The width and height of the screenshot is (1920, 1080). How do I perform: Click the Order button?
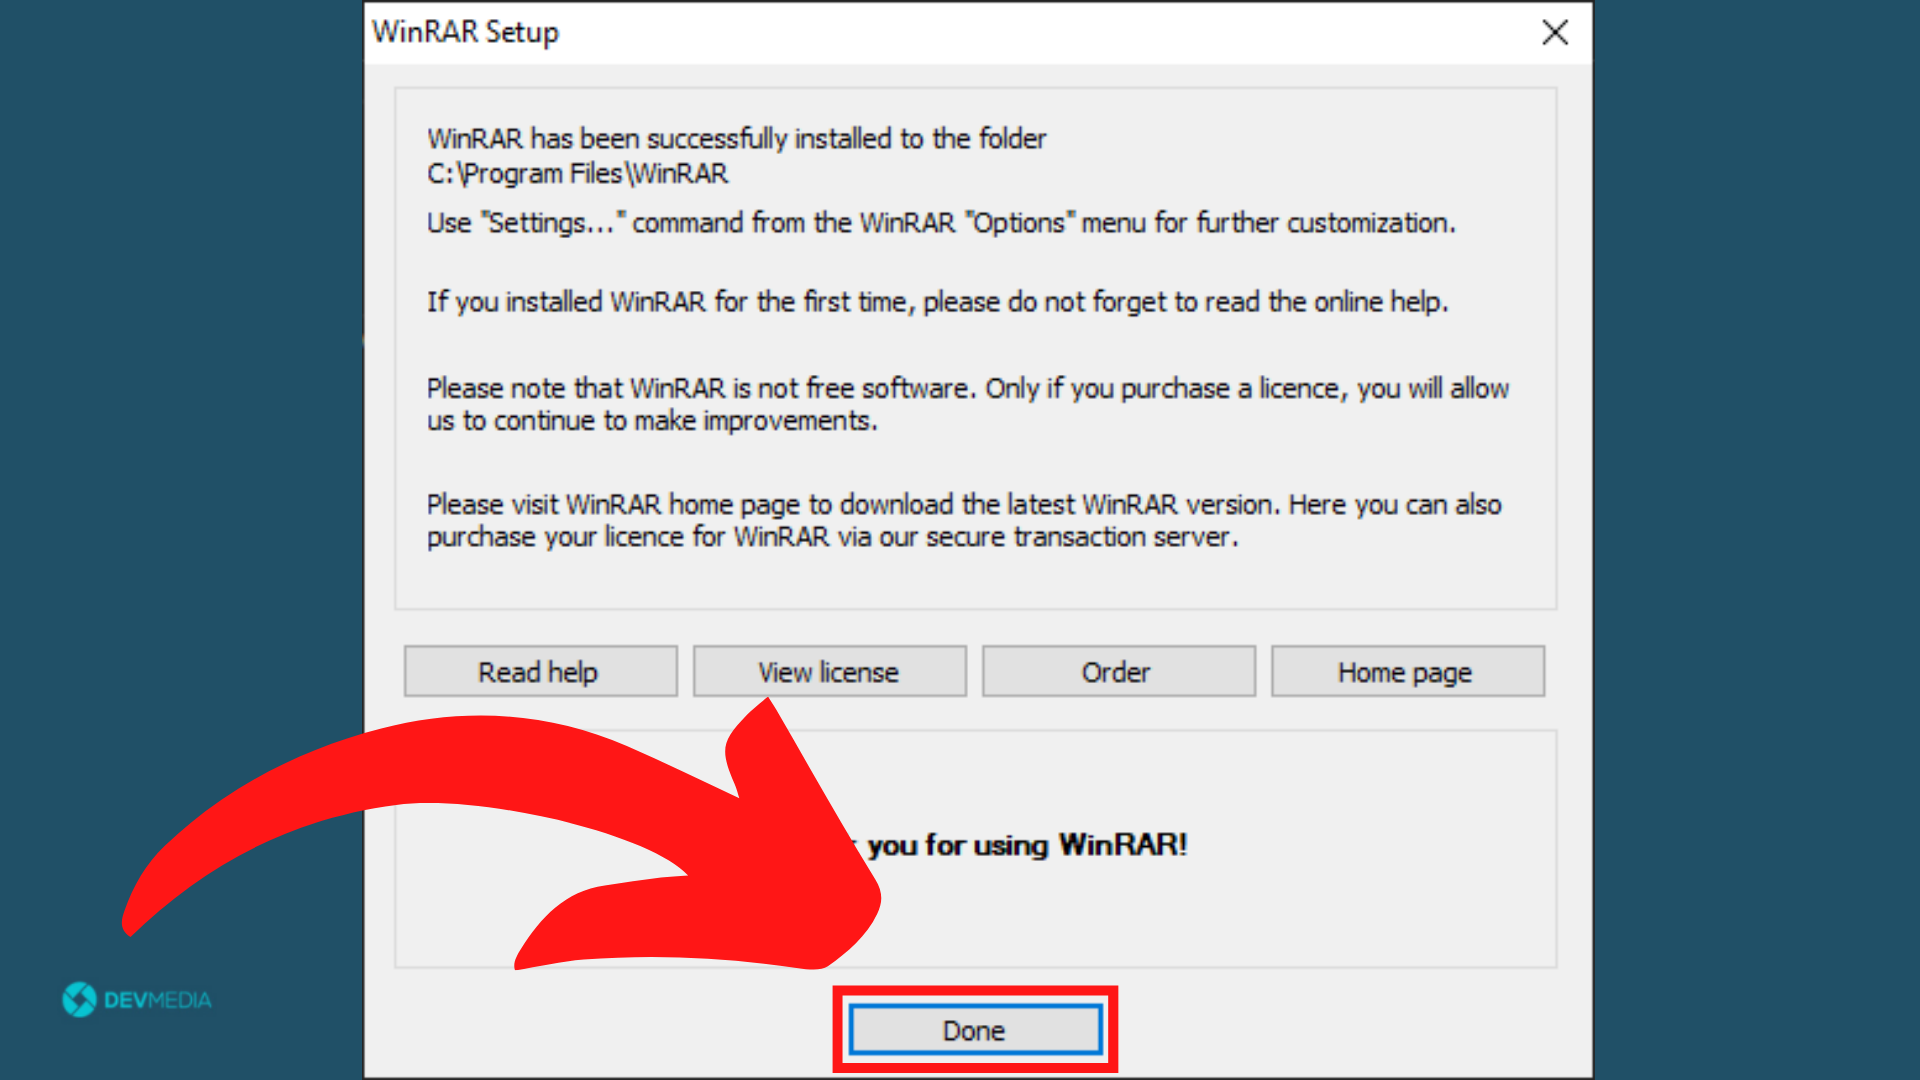point(1118,671)
